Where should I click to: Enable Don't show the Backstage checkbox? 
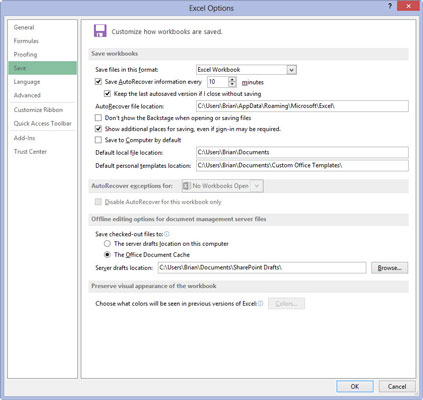(x=98, y=118)
